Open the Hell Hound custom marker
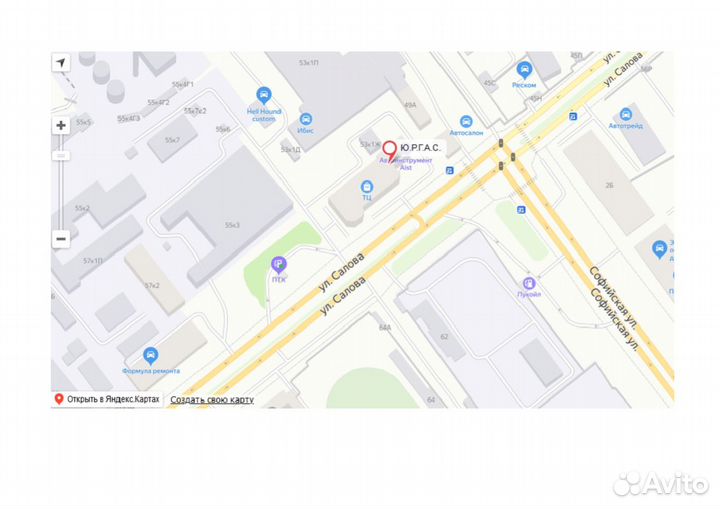The image size is (720, 509). 264,96
